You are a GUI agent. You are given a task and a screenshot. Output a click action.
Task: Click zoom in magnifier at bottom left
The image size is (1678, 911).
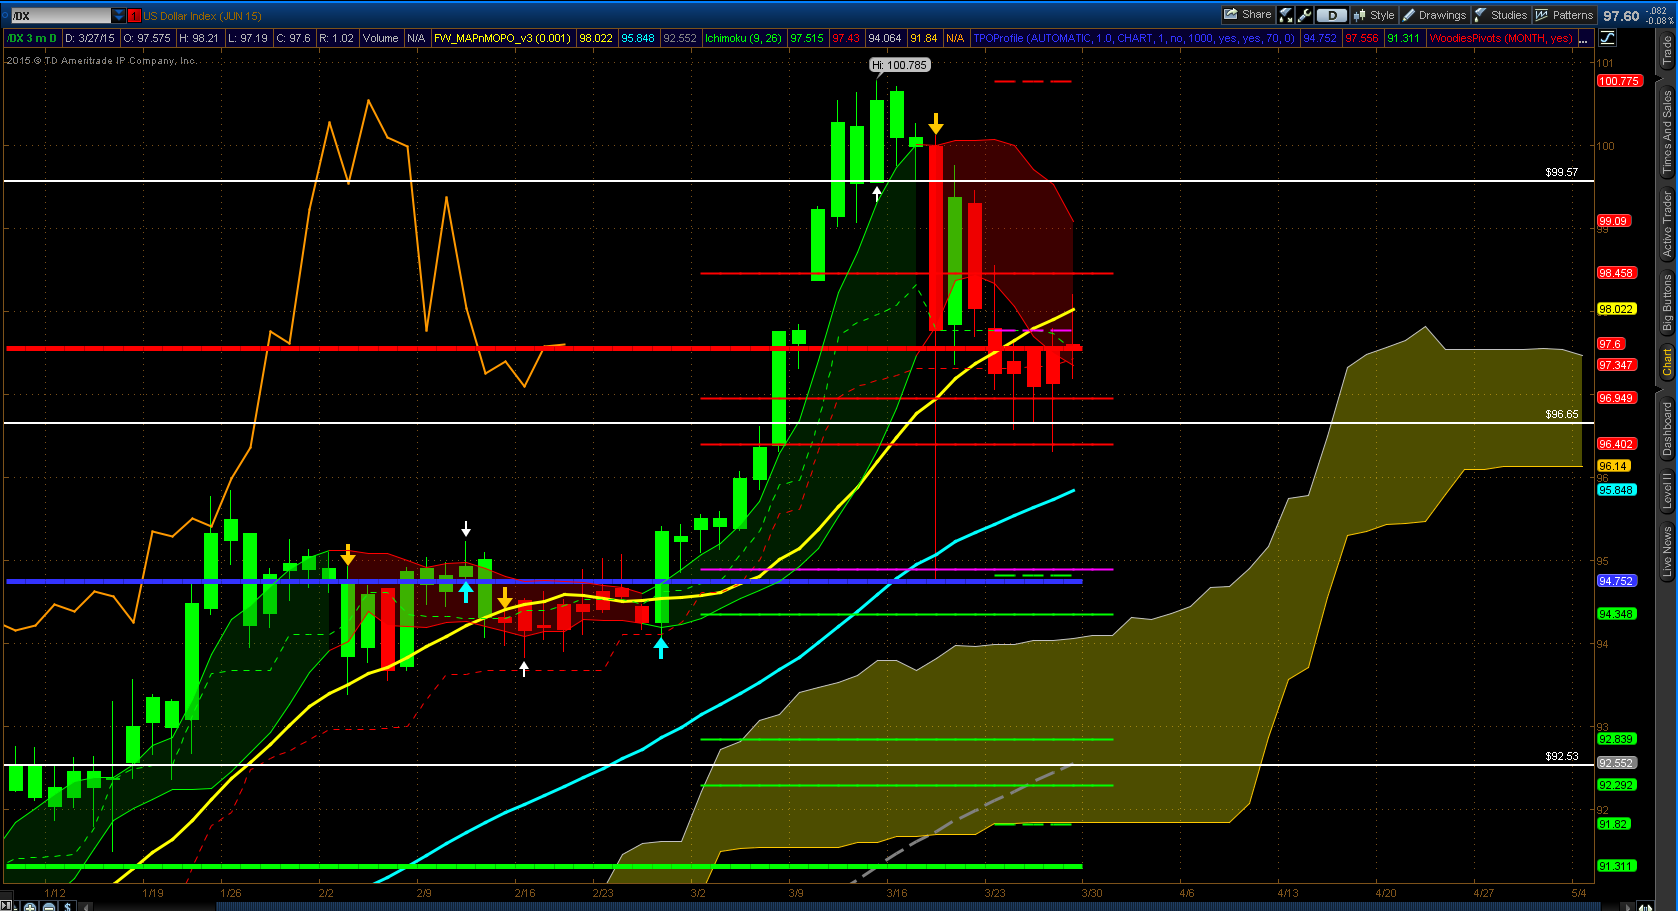pyautogui.click(x=30, y=906)
